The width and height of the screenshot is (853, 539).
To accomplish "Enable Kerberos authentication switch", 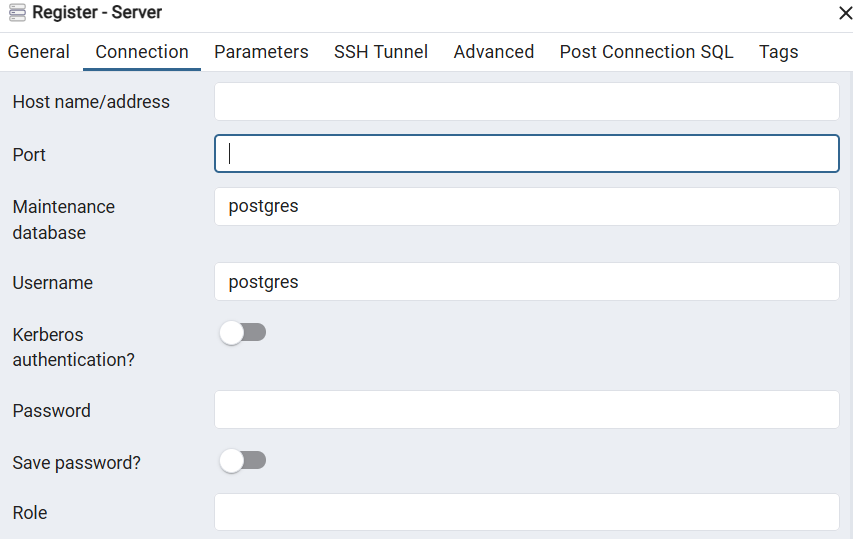I will tap(243, 333).
